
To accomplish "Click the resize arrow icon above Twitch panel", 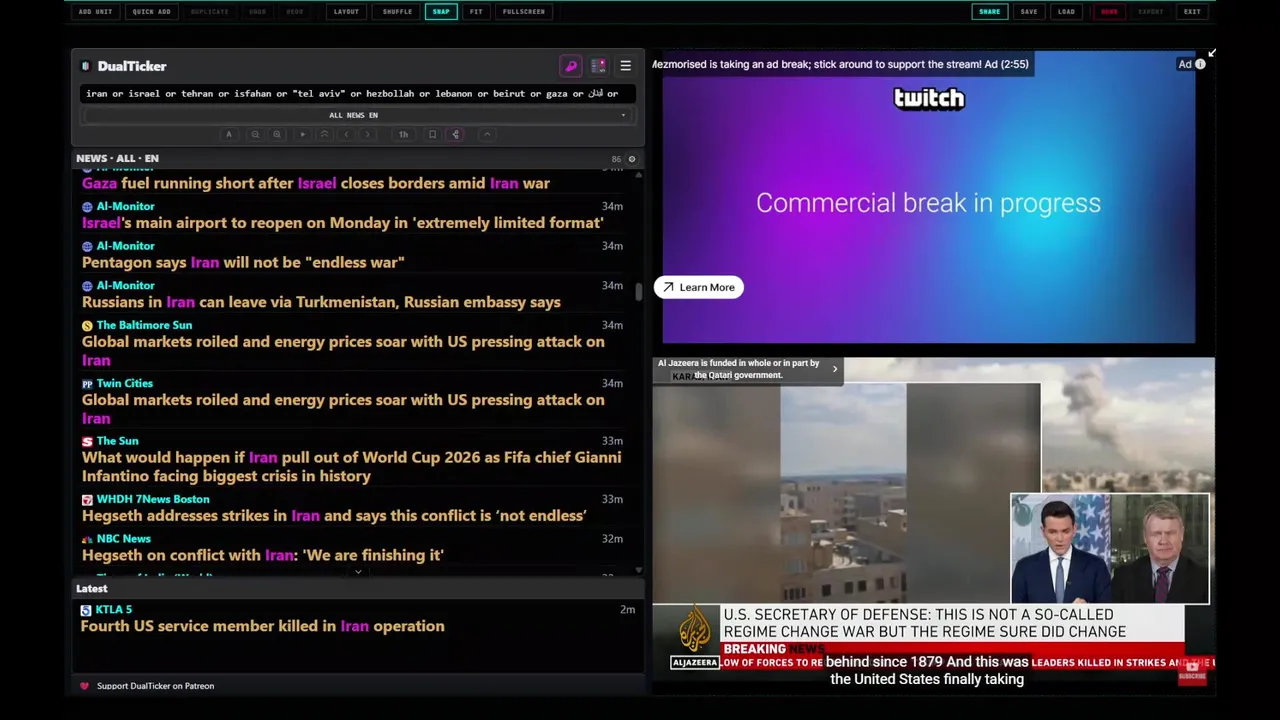I will coord(1211,52).
